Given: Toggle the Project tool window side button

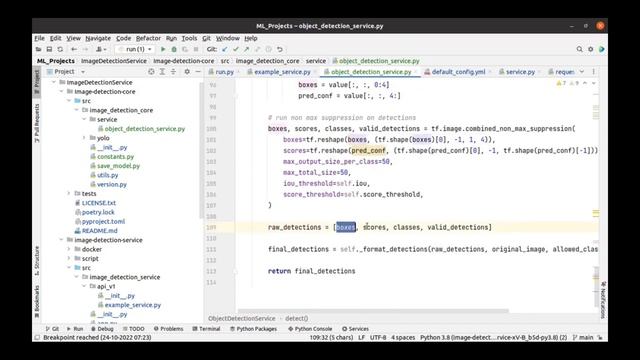Looking at the screenshot, I should pos(37,82).
